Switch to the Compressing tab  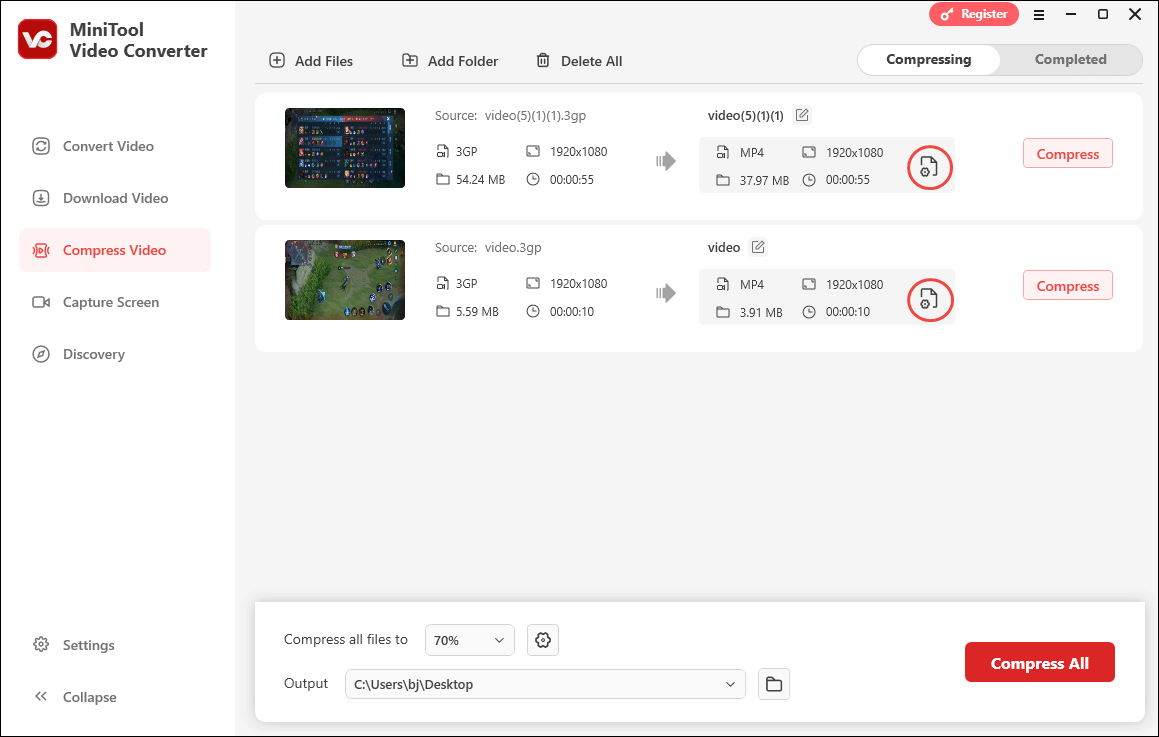coord(928,60)
